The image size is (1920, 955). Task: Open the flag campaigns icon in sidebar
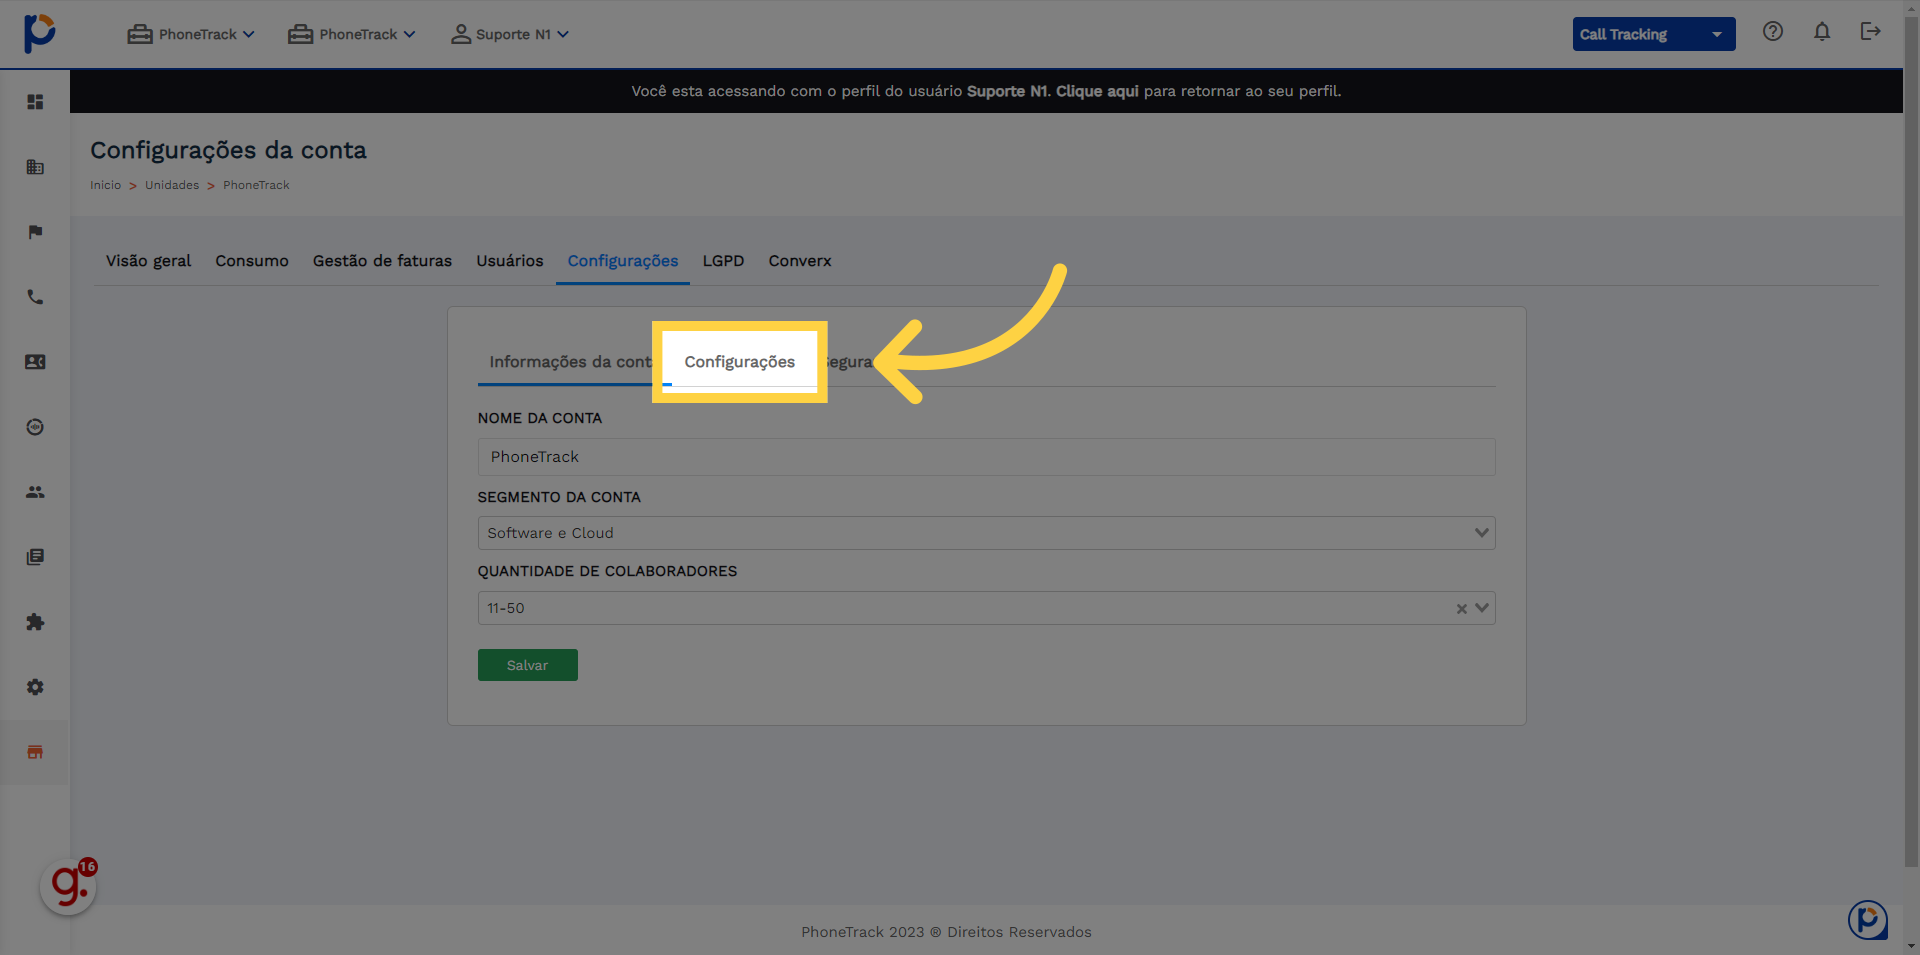[35, 232]
